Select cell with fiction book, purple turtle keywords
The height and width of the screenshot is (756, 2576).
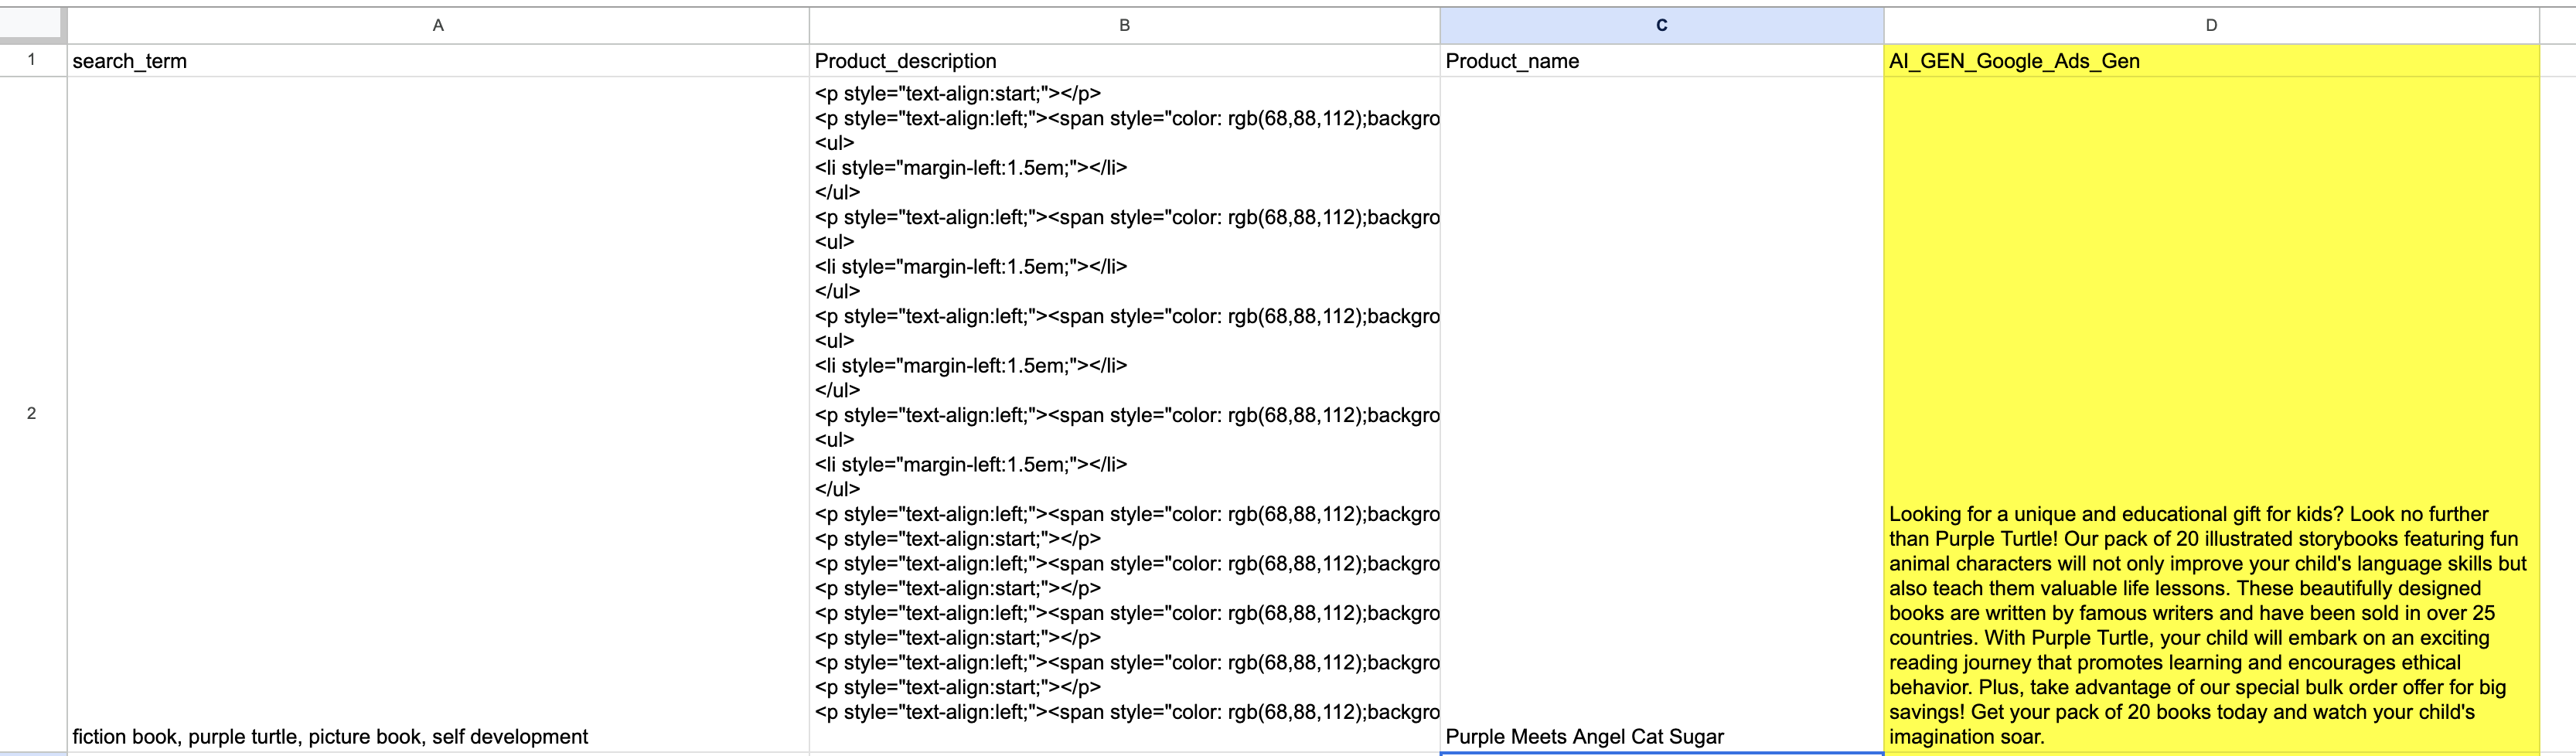[x=438, y=414]
